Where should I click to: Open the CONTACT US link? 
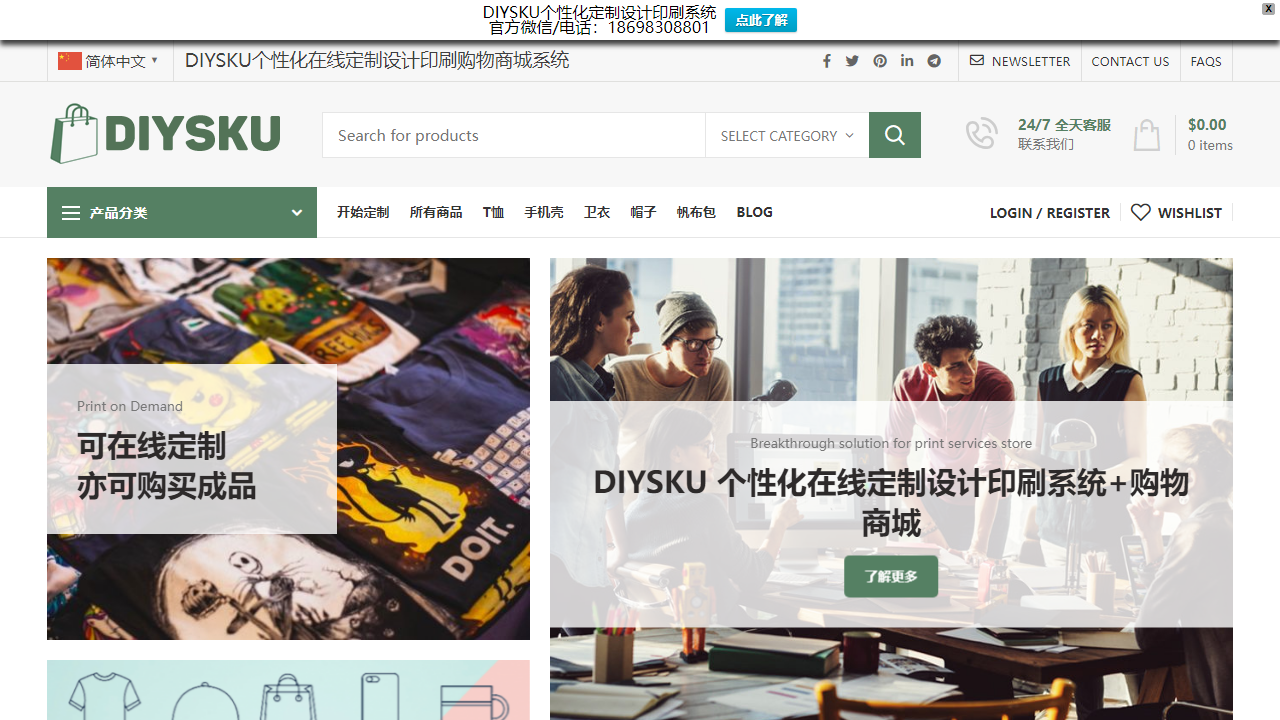click(x=1130, y=61)
